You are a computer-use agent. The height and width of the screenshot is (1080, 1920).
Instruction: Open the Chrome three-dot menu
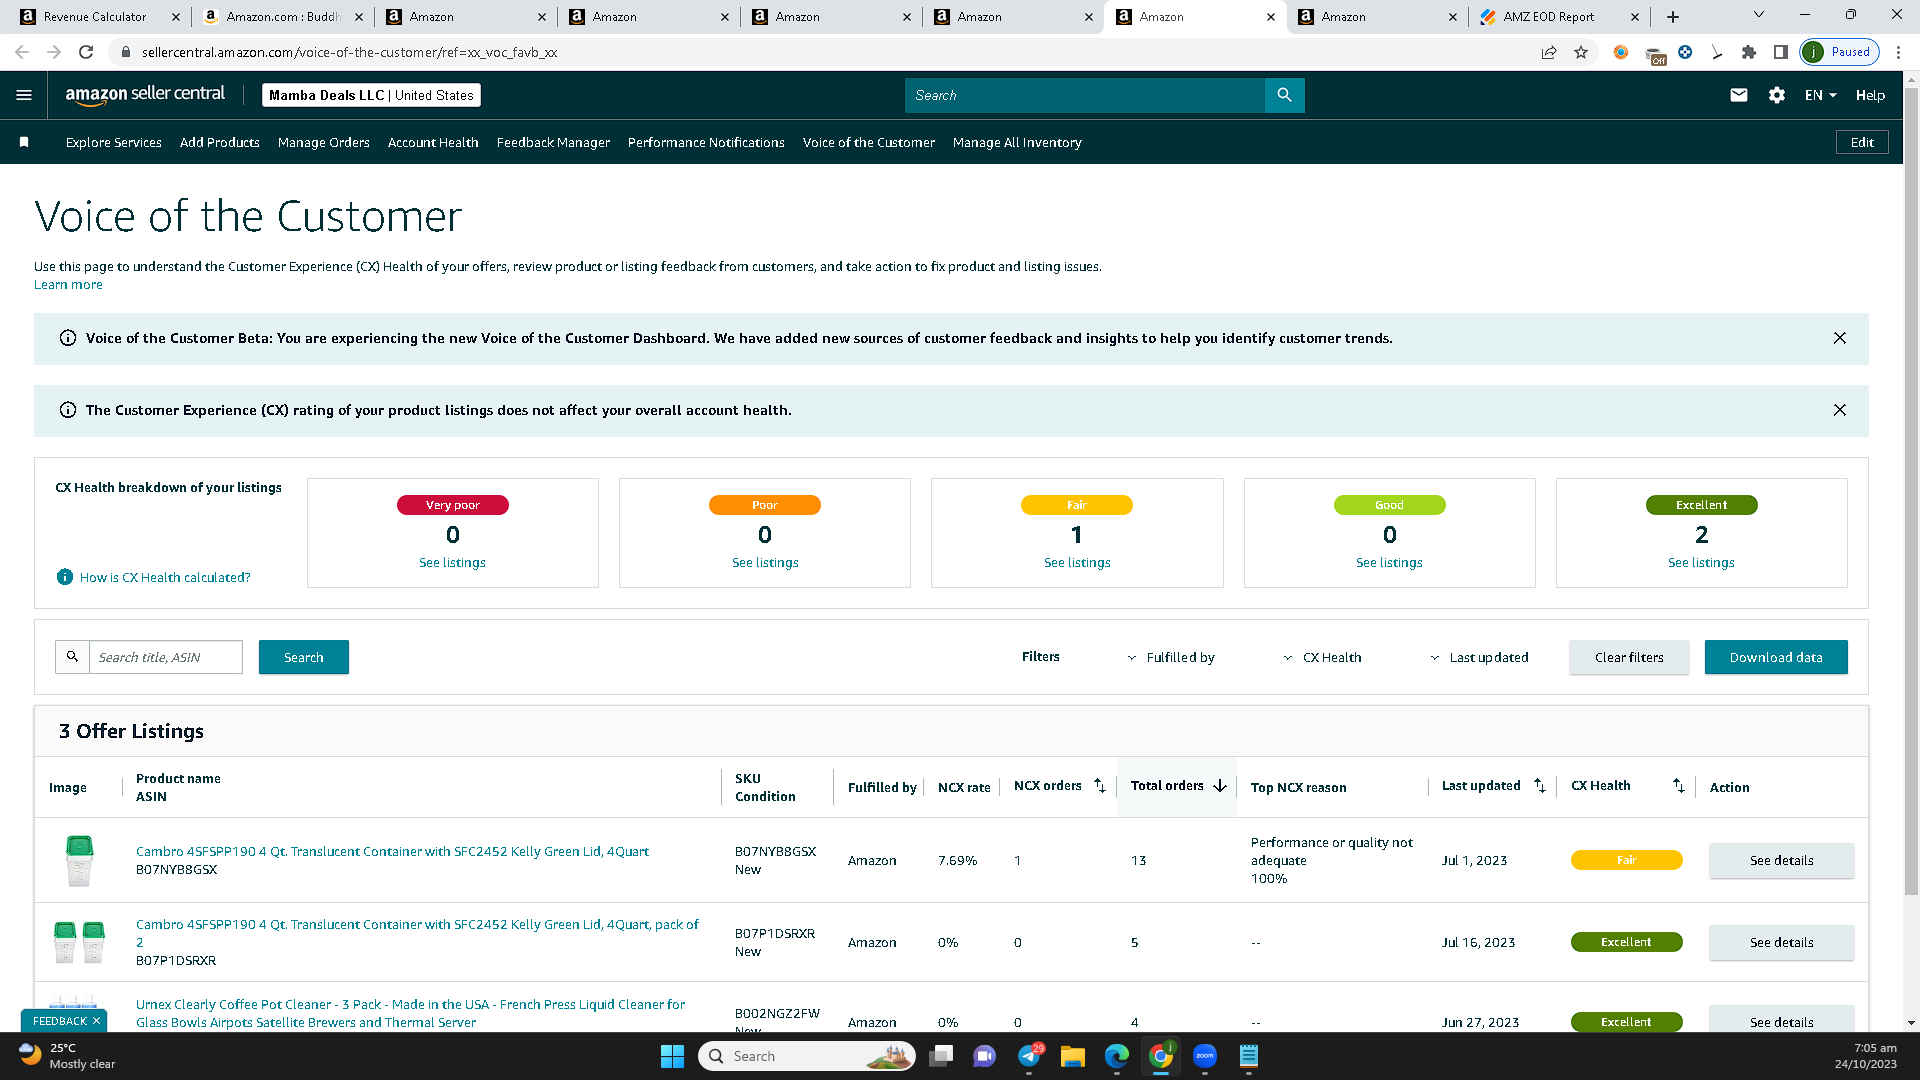point(1899,52)
